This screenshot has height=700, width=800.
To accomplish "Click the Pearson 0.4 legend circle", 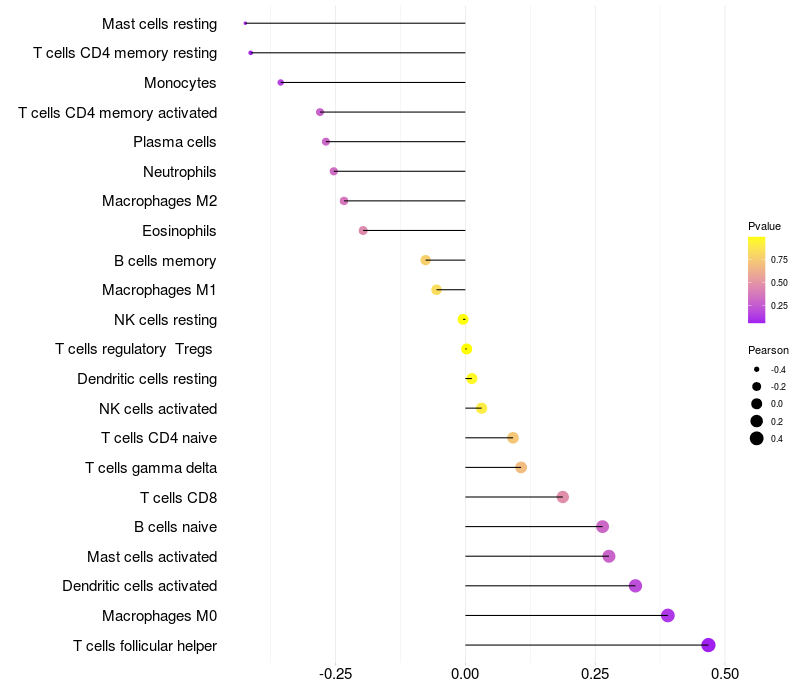I will (x=756, y=438).
